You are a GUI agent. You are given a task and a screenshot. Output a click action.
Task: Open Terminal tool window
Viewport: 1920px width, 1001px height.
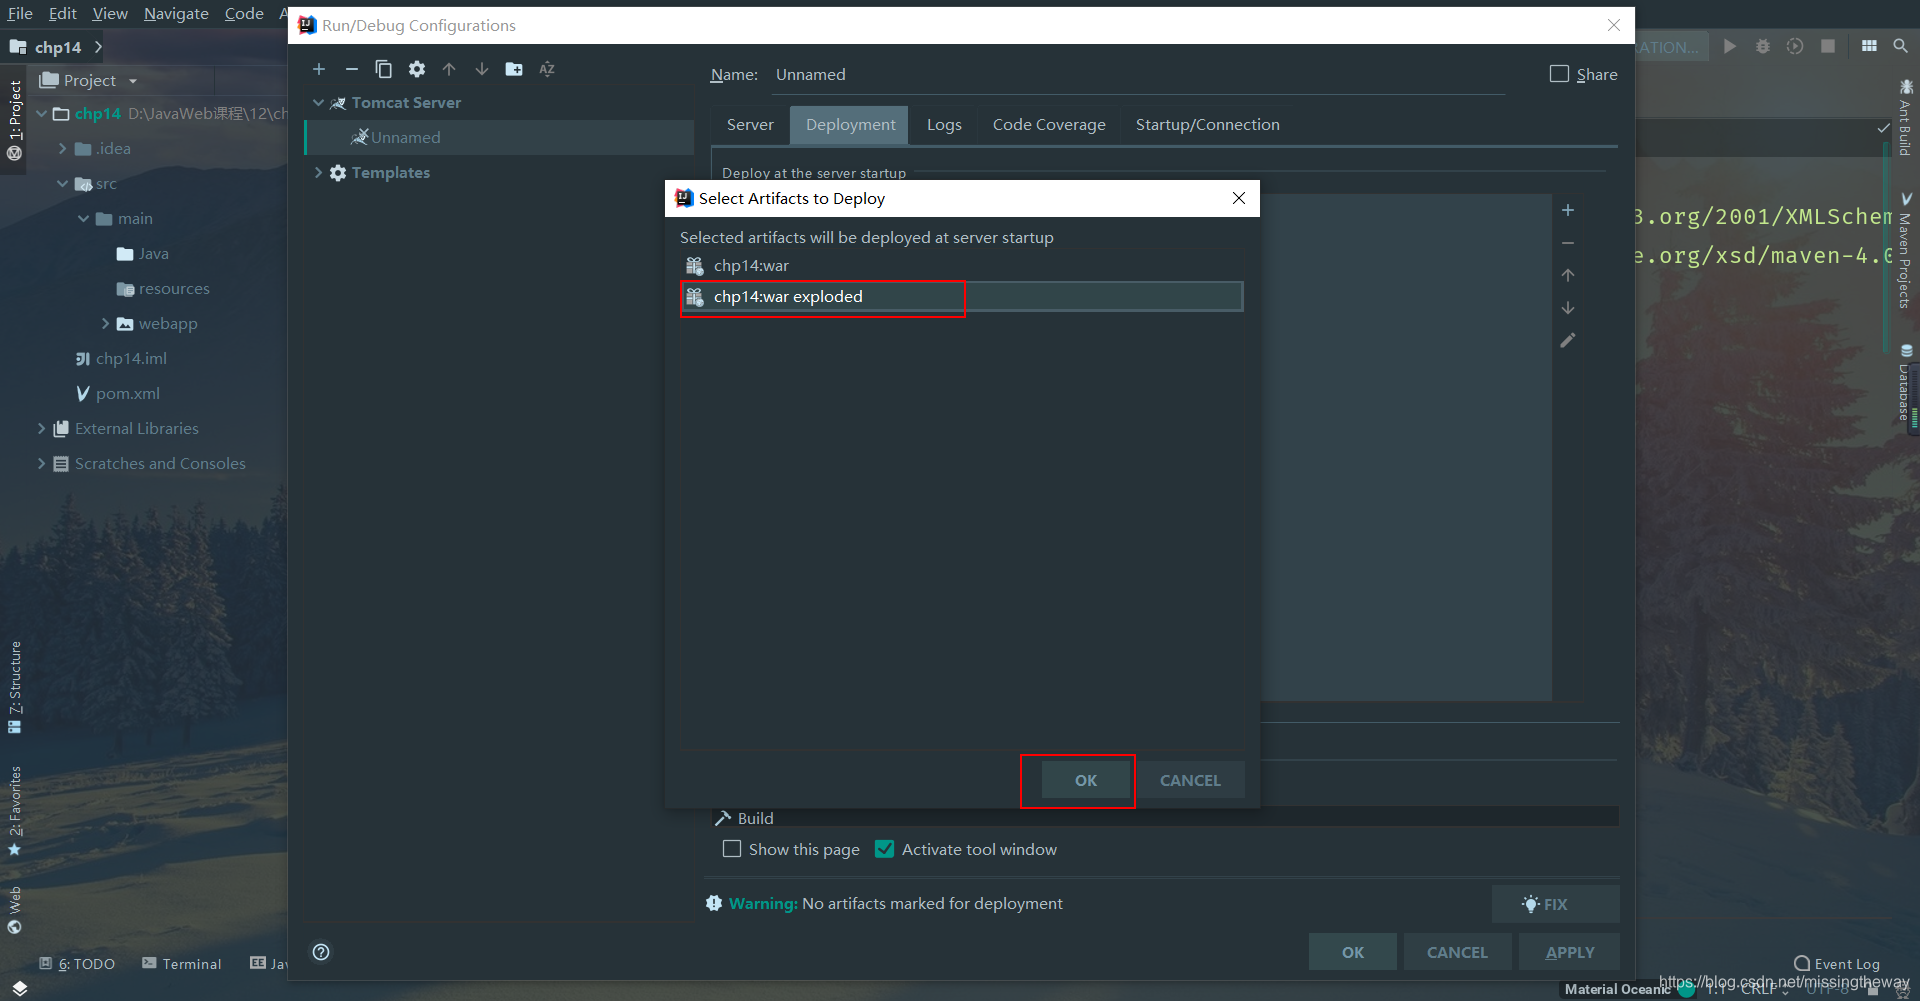coord(182,964)
